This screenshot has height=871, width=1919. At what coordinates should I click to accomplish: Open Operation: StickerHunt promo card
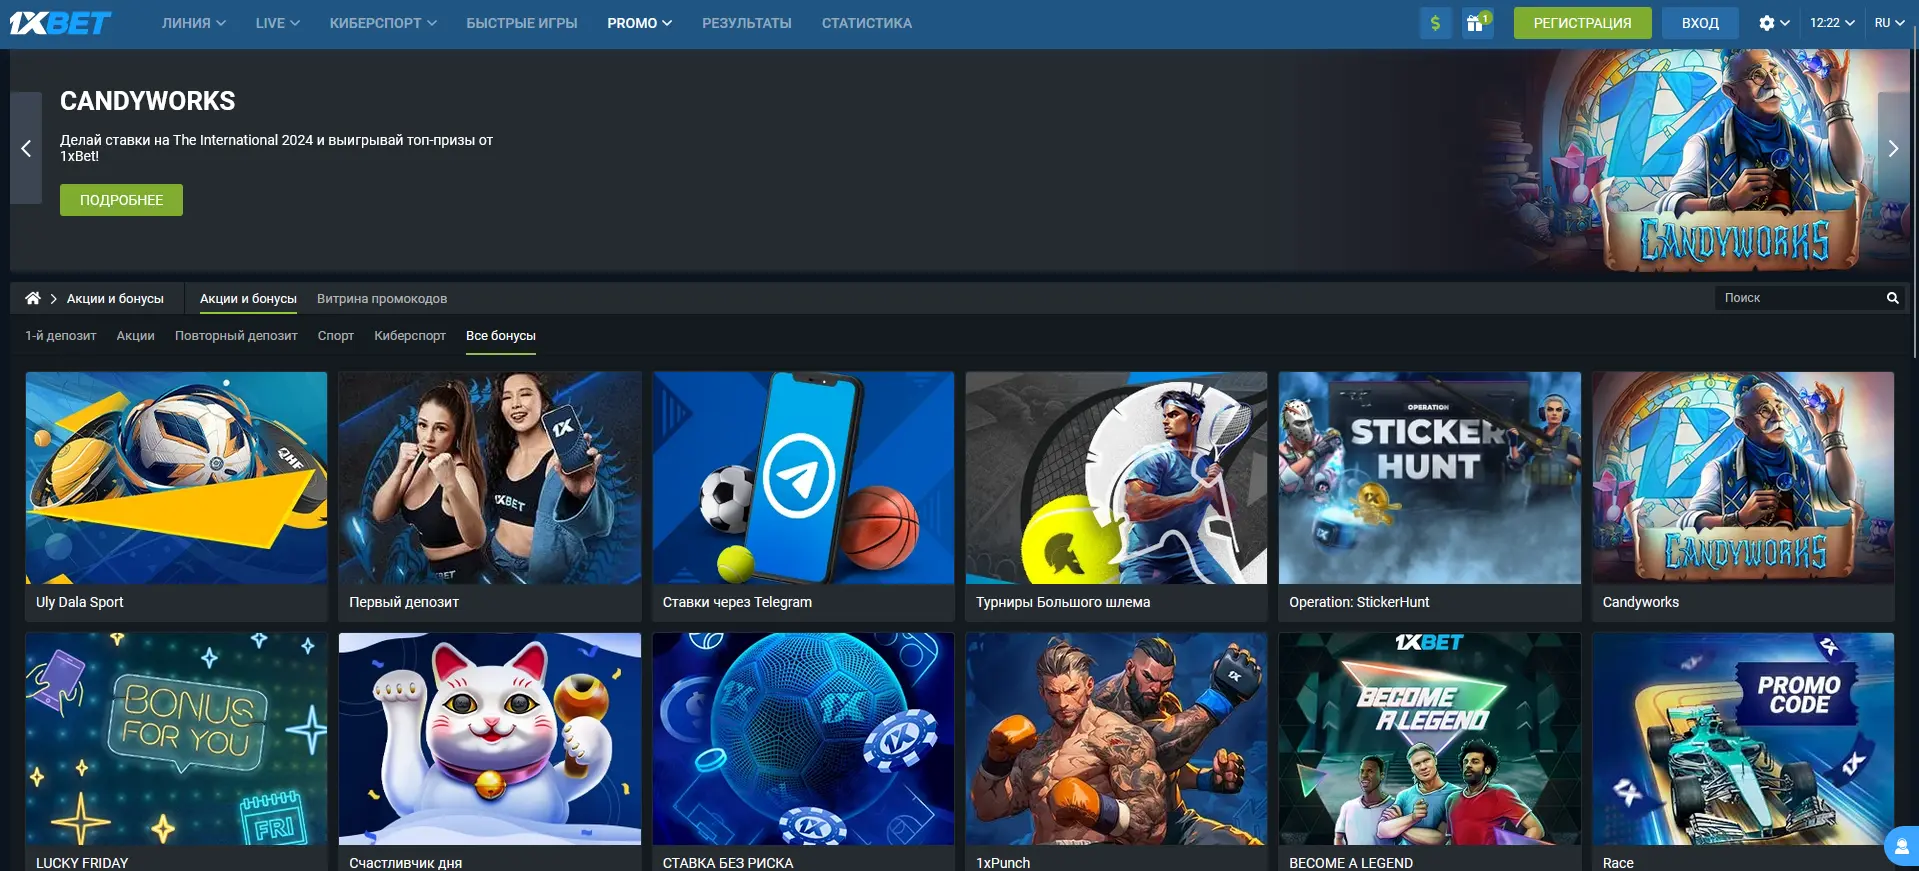[x=1429, y=496]
